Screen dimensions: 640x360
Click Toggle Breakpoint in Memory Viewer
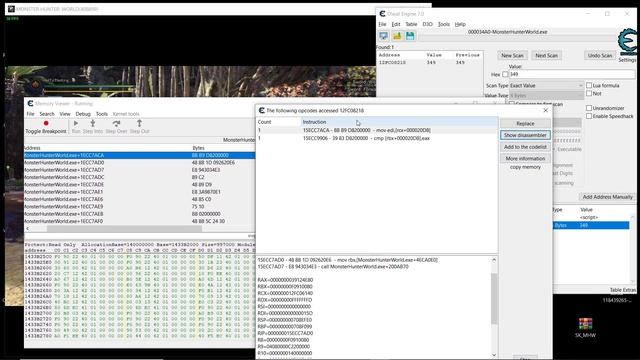tap(46, 127)
